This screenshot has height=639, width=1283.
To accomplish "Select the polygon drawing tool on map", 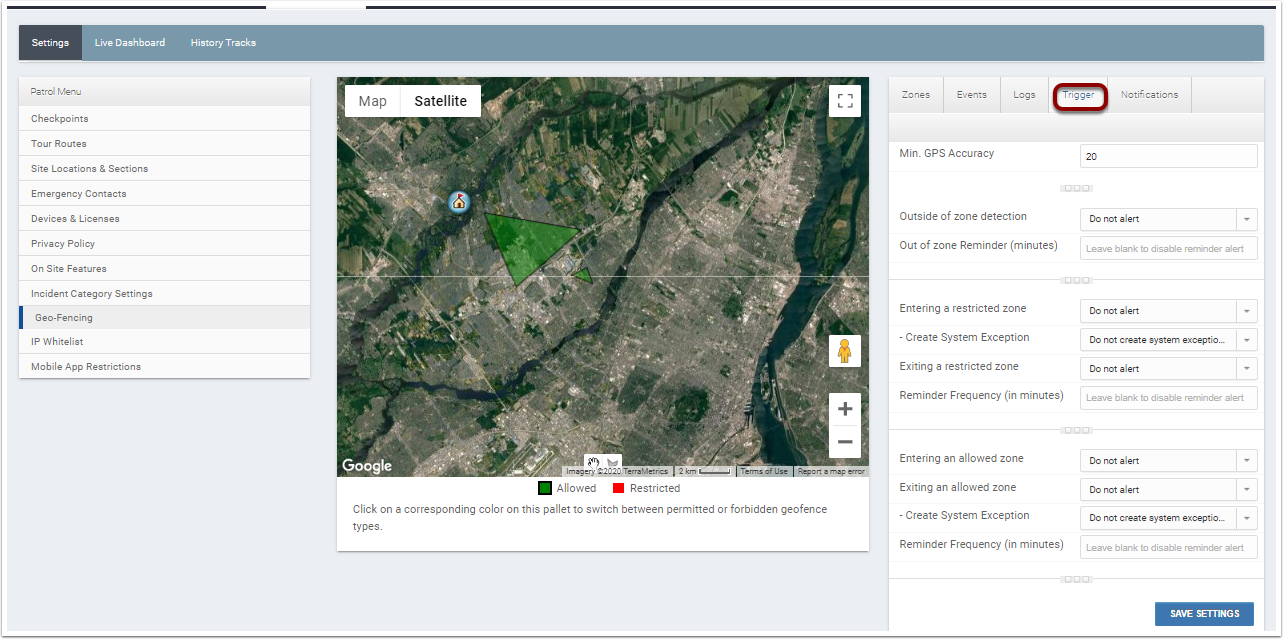I will (x=613, y=463).
